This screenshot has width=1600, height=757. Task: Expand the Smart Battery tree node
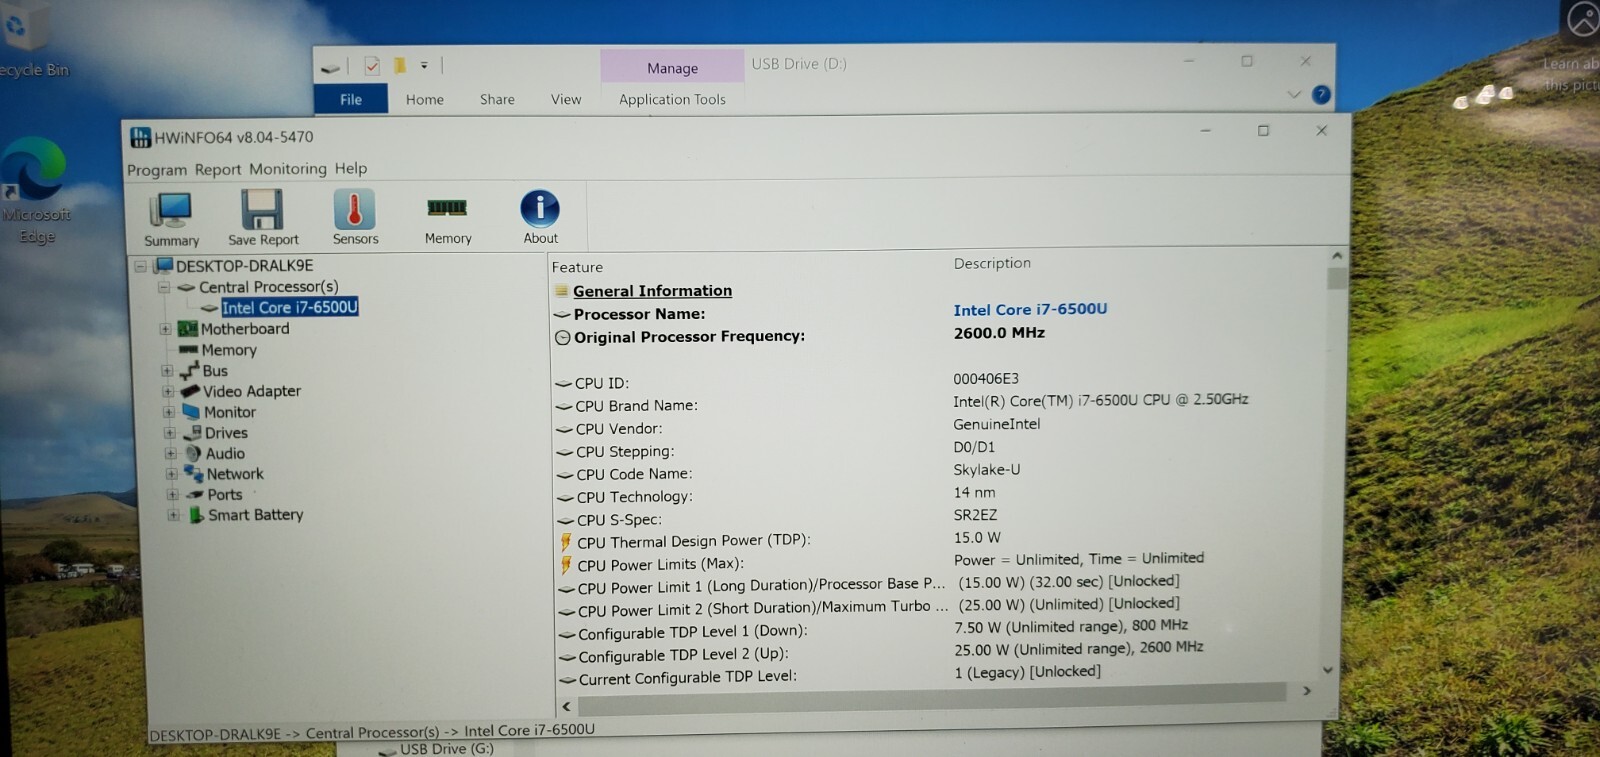[x=174, y=515]
